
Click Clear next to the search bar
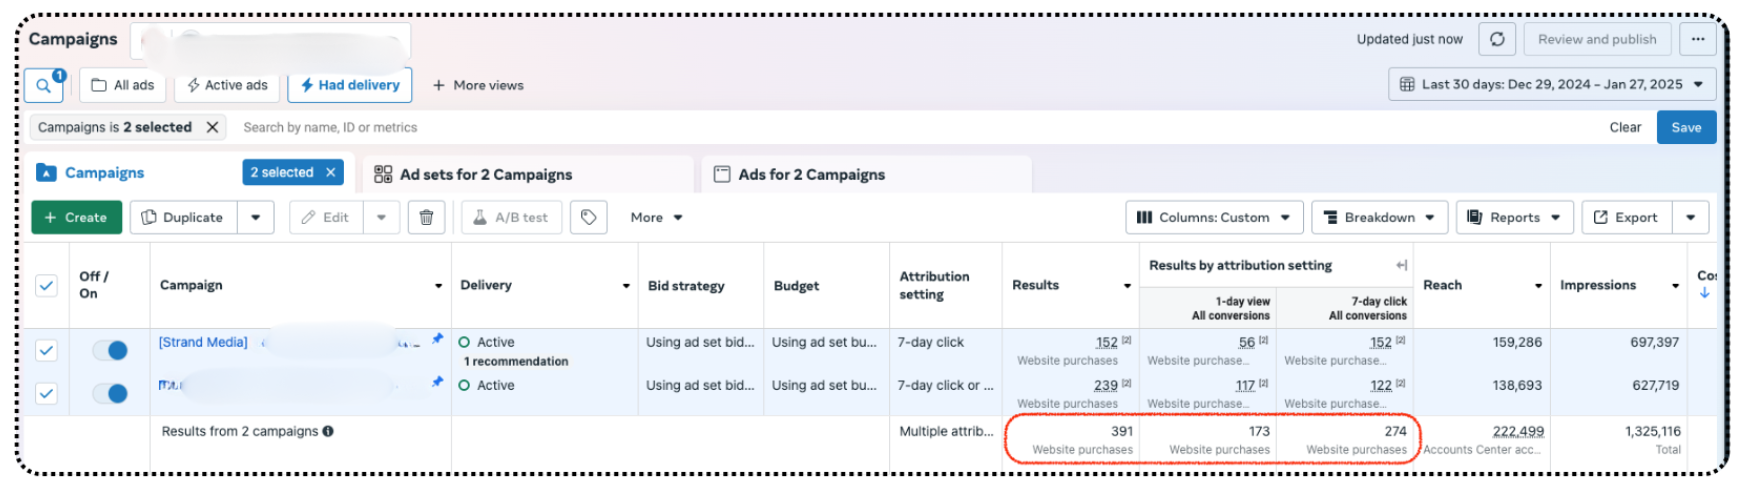click(x=1625, y=127)
